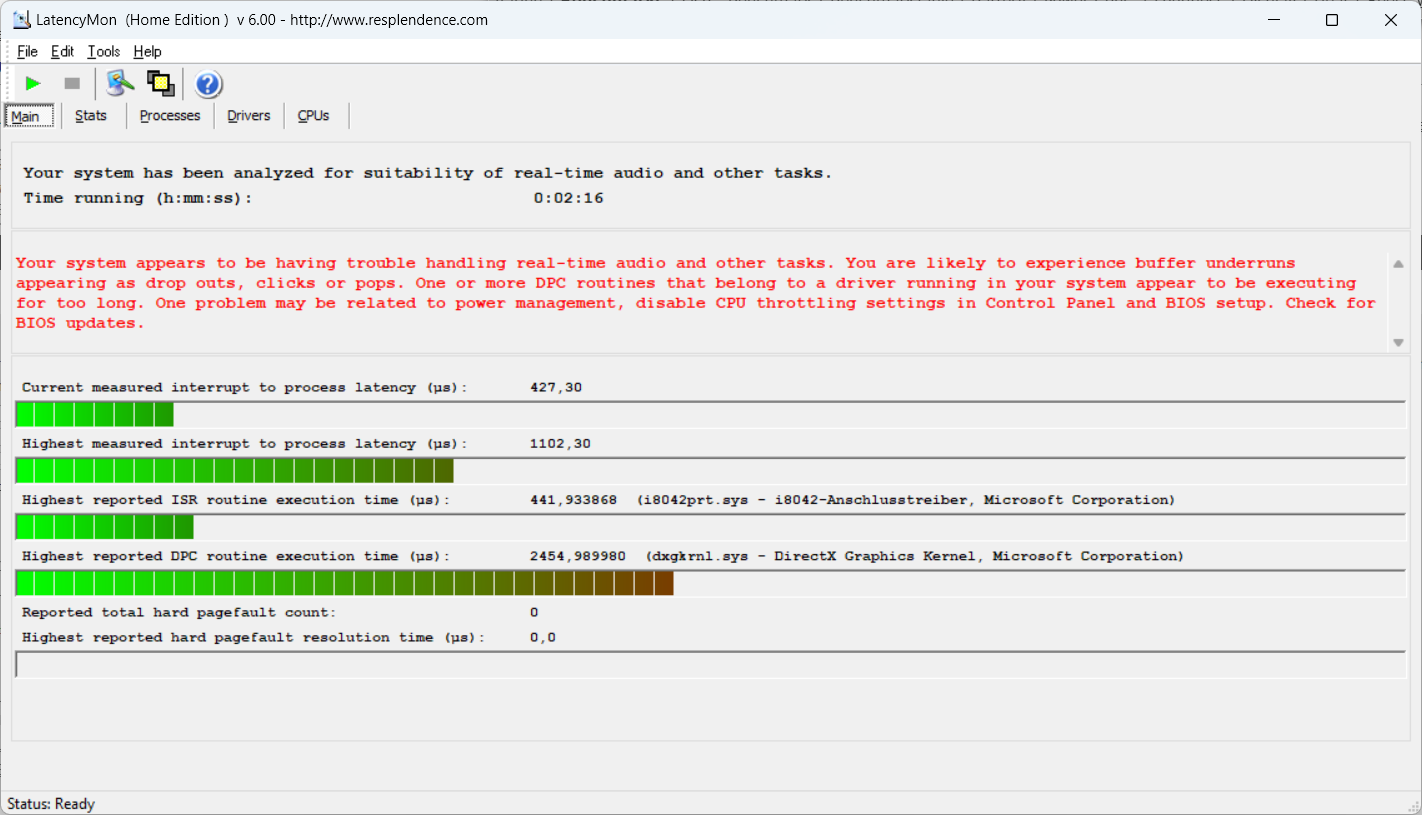Click scroll-up arrow of red message box
Viewport: 1422px width, 815px height.
(x=1398, y=263)
